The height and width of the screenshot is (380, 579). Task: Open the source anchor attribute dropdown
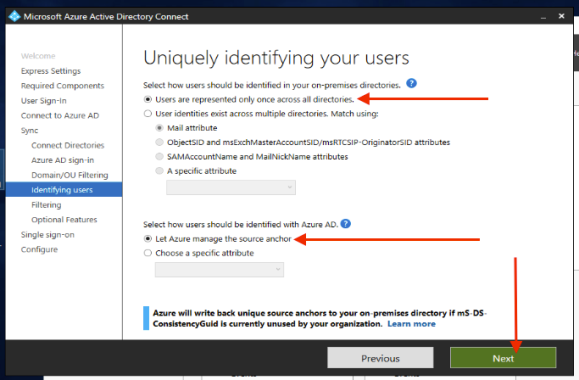click(x=219, y=270)
